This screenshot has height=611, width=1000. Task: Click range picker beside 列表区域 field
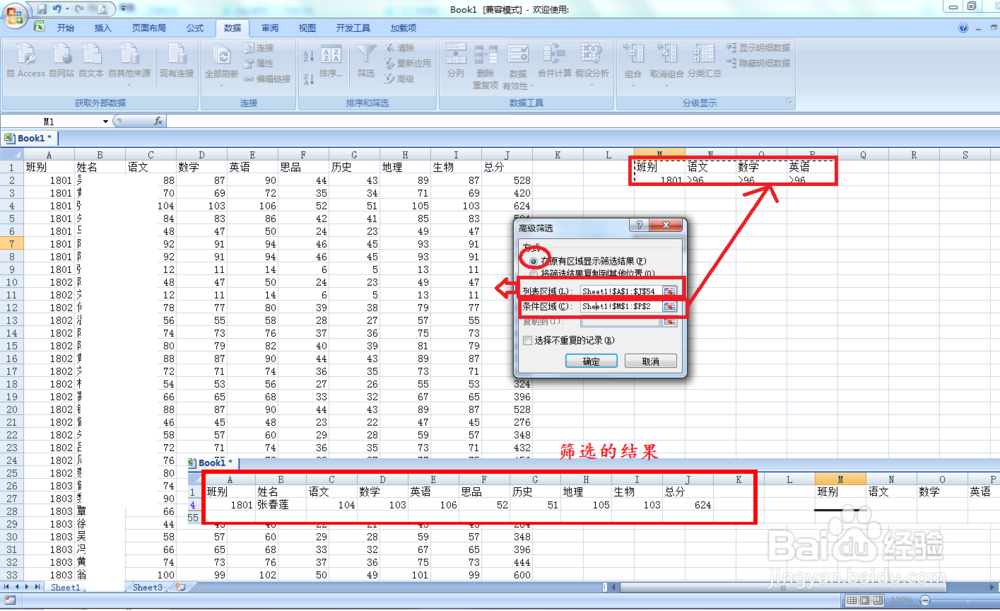click(668, 291)
